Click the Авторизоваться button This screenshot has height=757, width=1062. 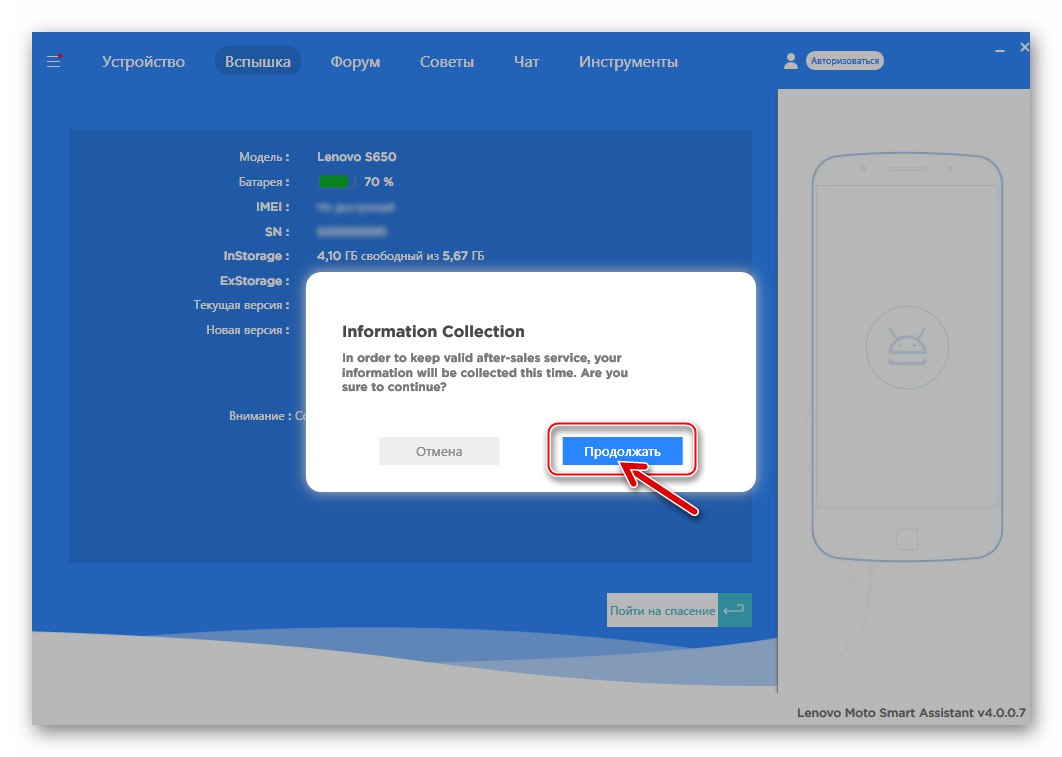click(x=846, y=60)
